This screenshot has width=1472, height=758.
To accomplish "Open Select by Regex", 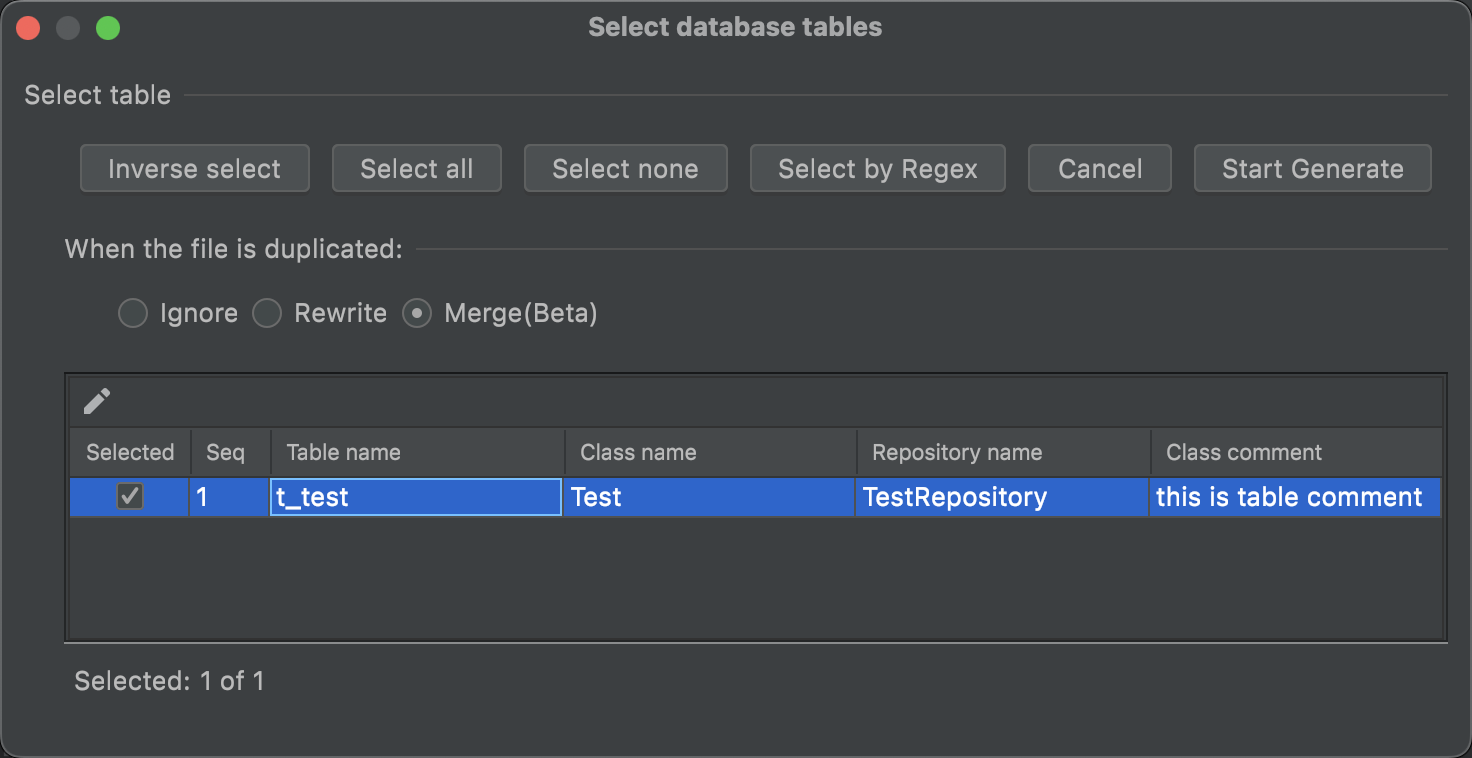I will point(878,169).
